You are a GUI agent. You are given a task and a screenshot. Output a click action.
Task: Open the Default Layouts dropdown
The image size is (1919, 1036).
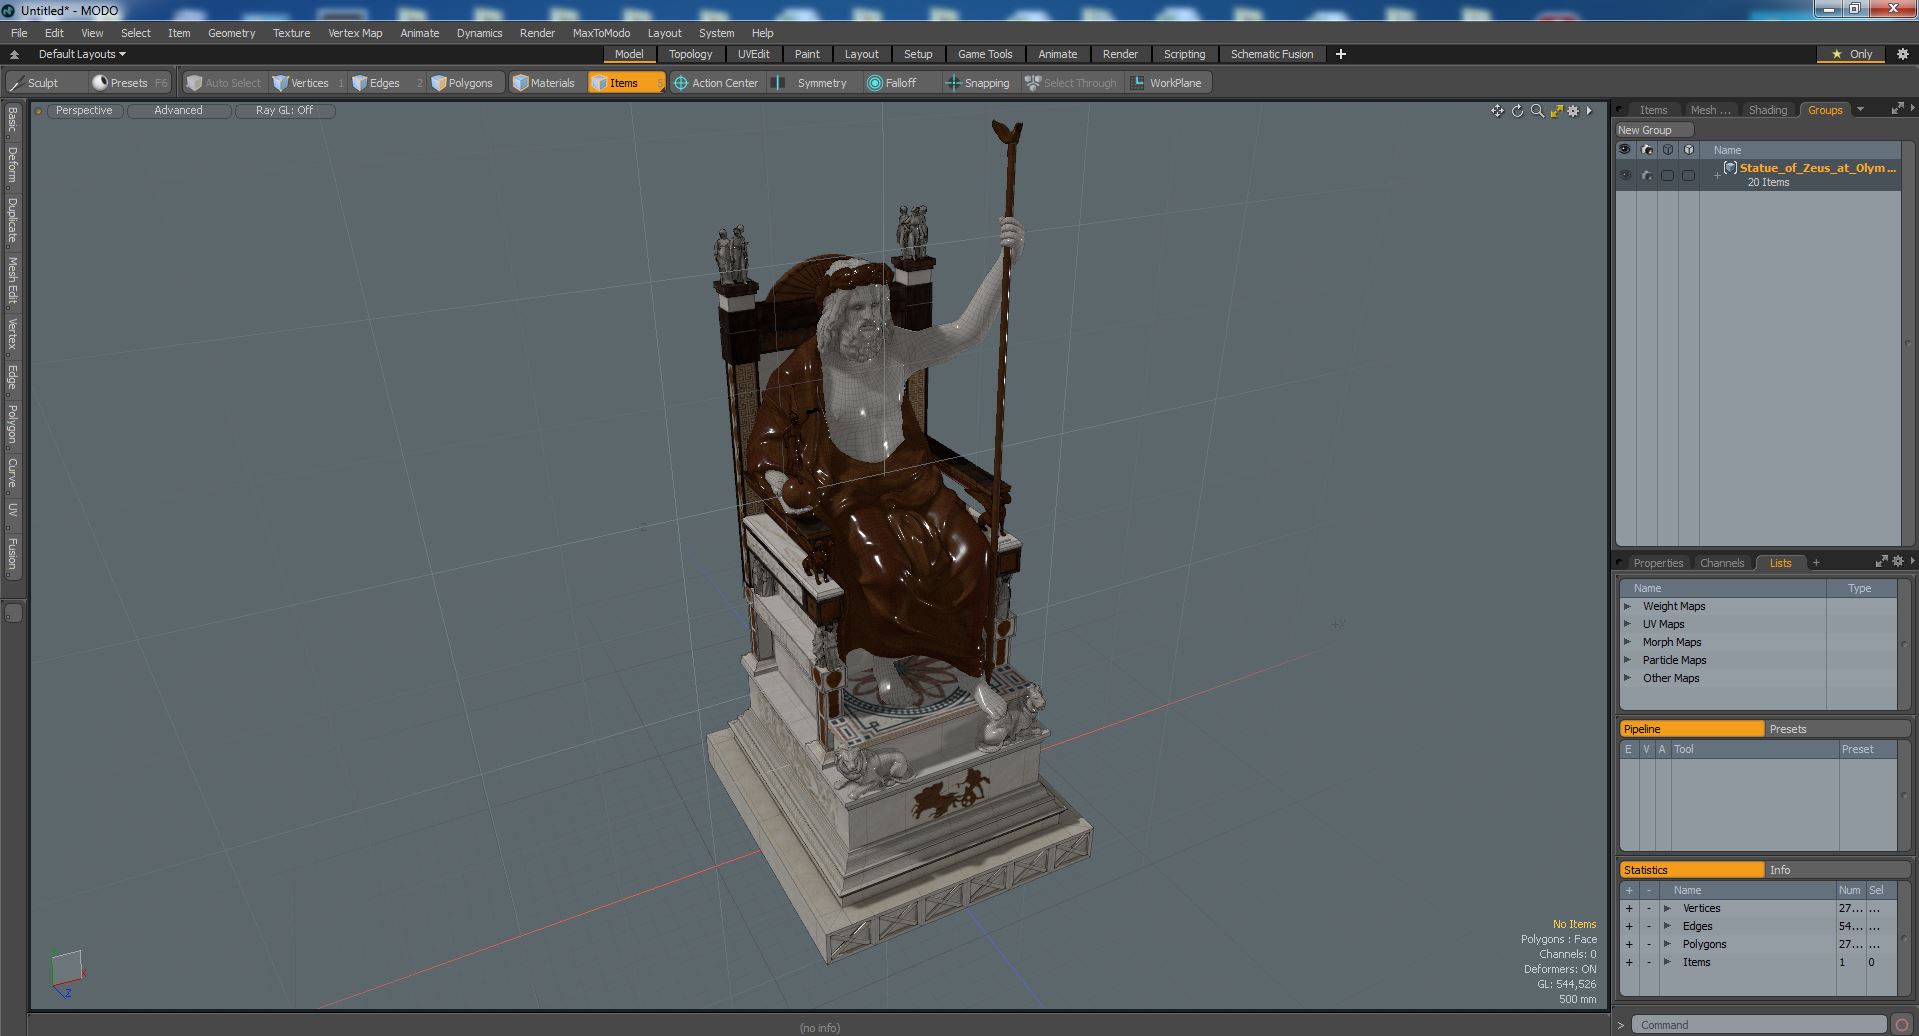tap(82, 54)
